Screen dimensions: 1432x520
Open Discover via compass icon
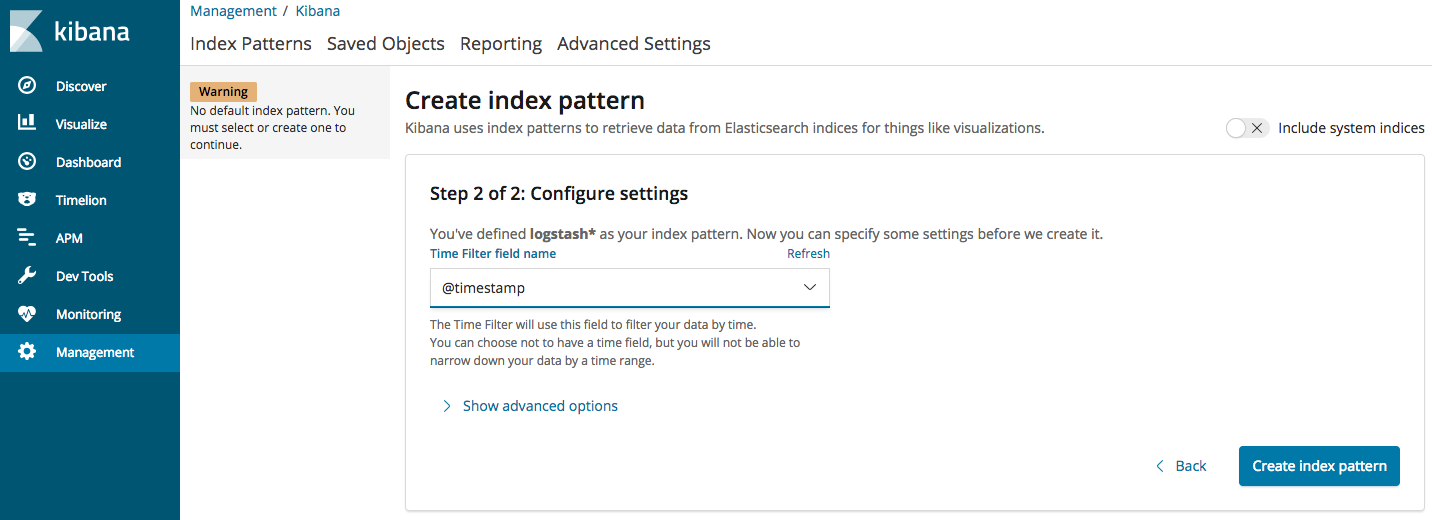click(27, 86)
